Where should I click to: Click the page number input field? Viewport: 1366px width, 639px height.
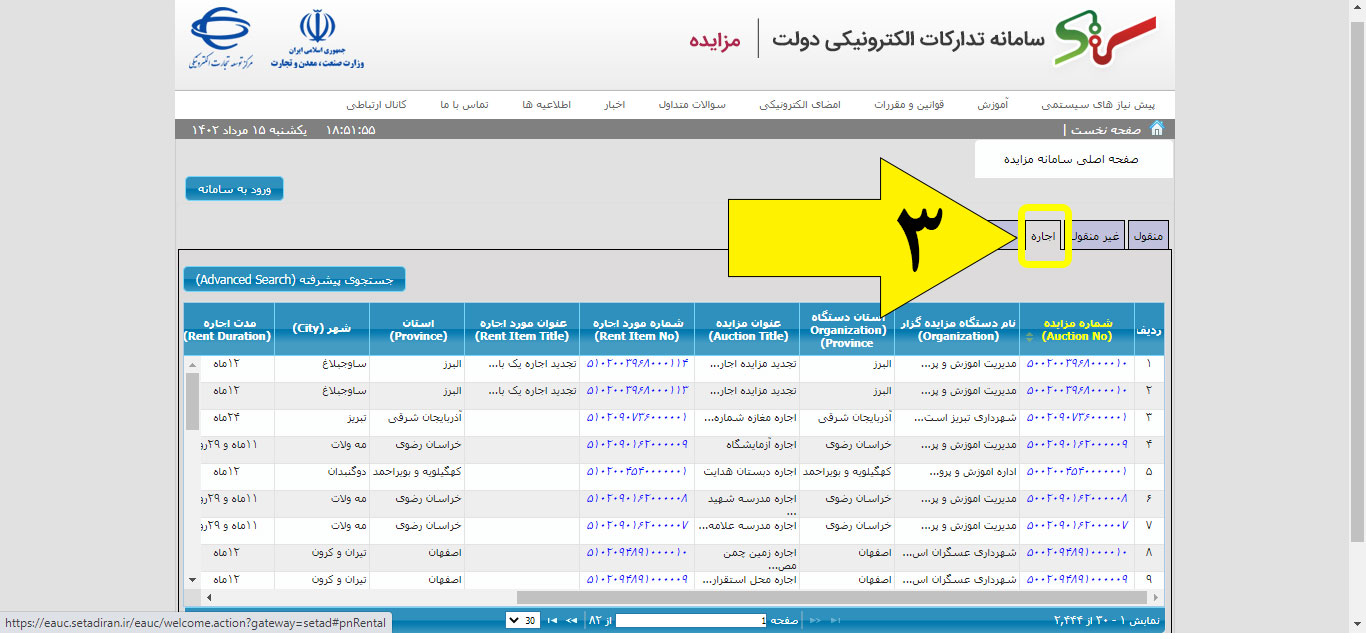tap(690, 621)
